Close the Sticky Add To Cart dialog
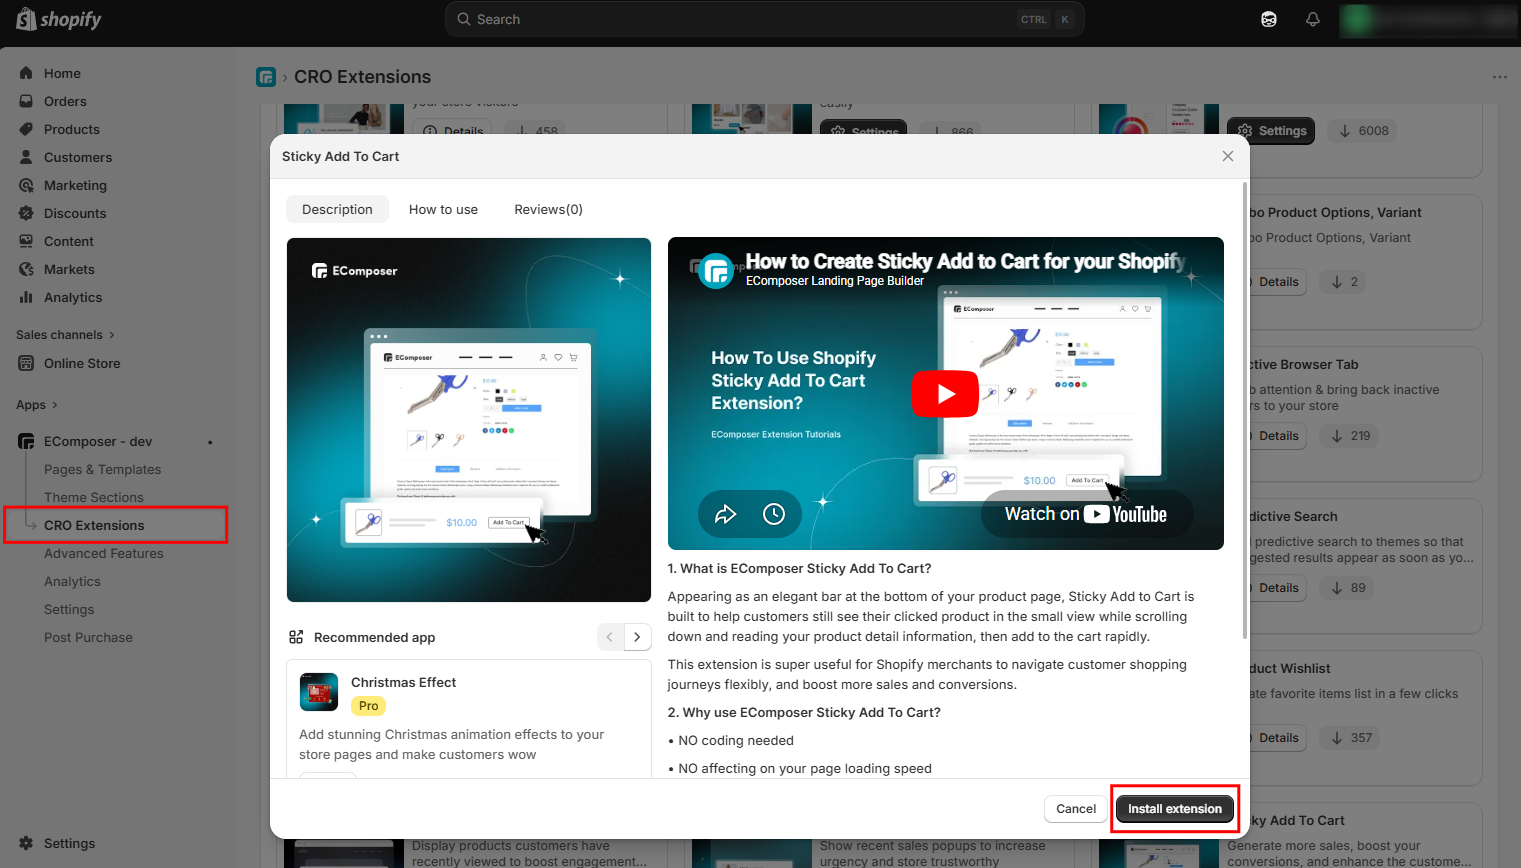Viewport: 1521px width, 868px height. [1228, 156]
